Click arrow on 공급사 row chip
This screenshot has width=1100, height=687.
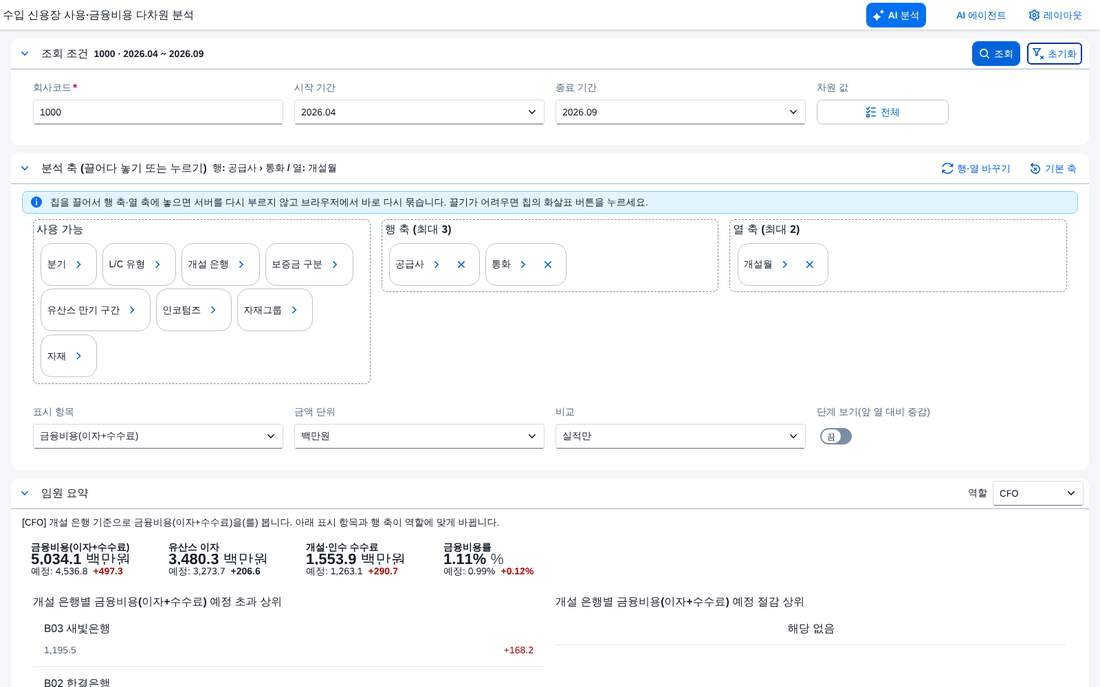pos(436,265)
